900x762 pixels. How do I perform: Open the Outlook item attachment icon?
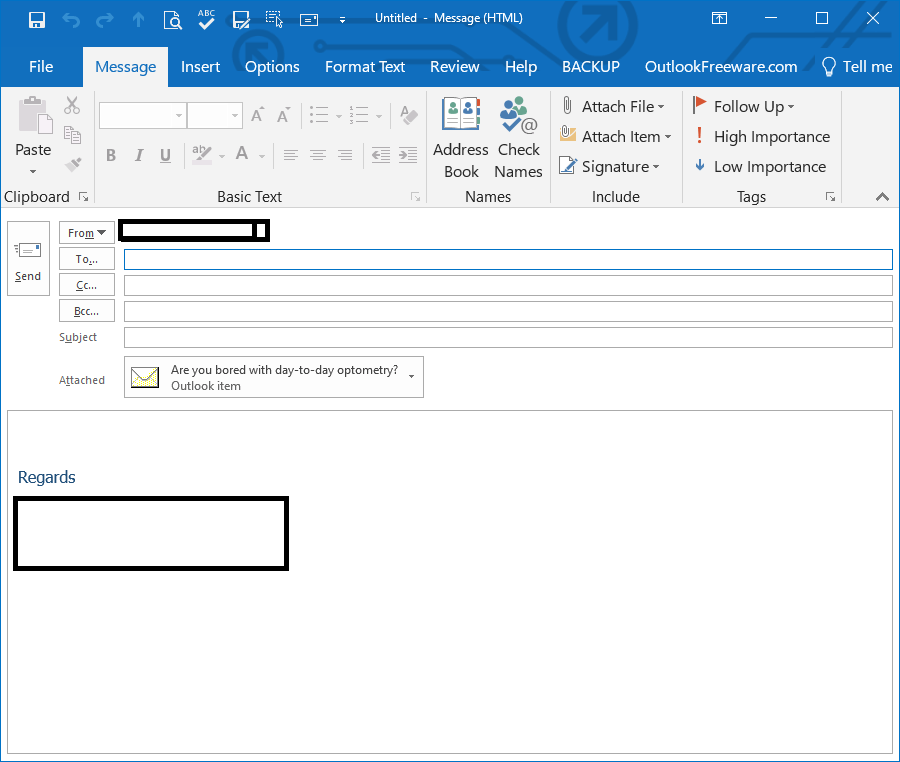tap(144, 377)
